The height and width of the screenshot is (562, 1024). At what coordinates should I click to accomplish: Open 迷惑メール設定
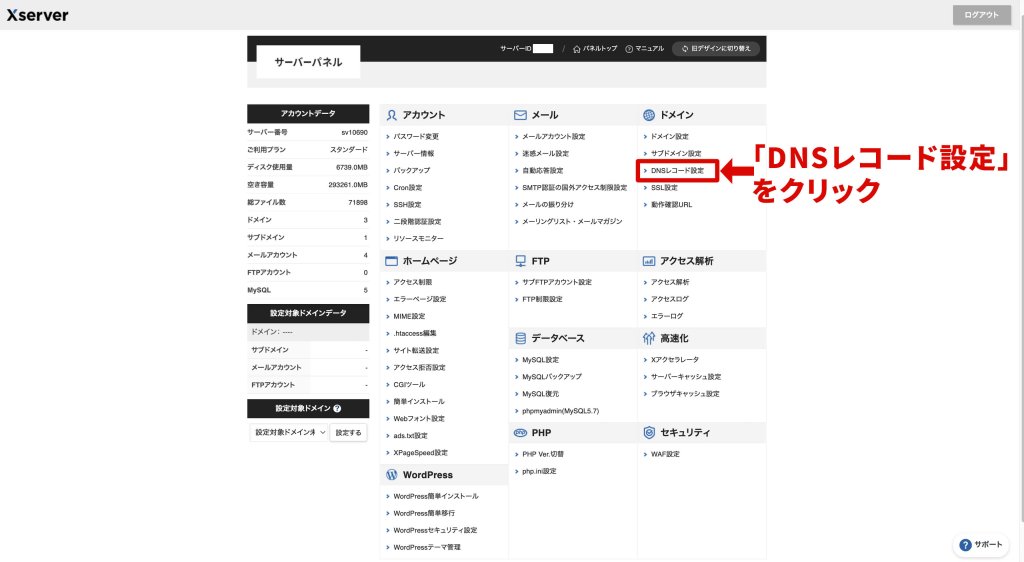(545, 153)
